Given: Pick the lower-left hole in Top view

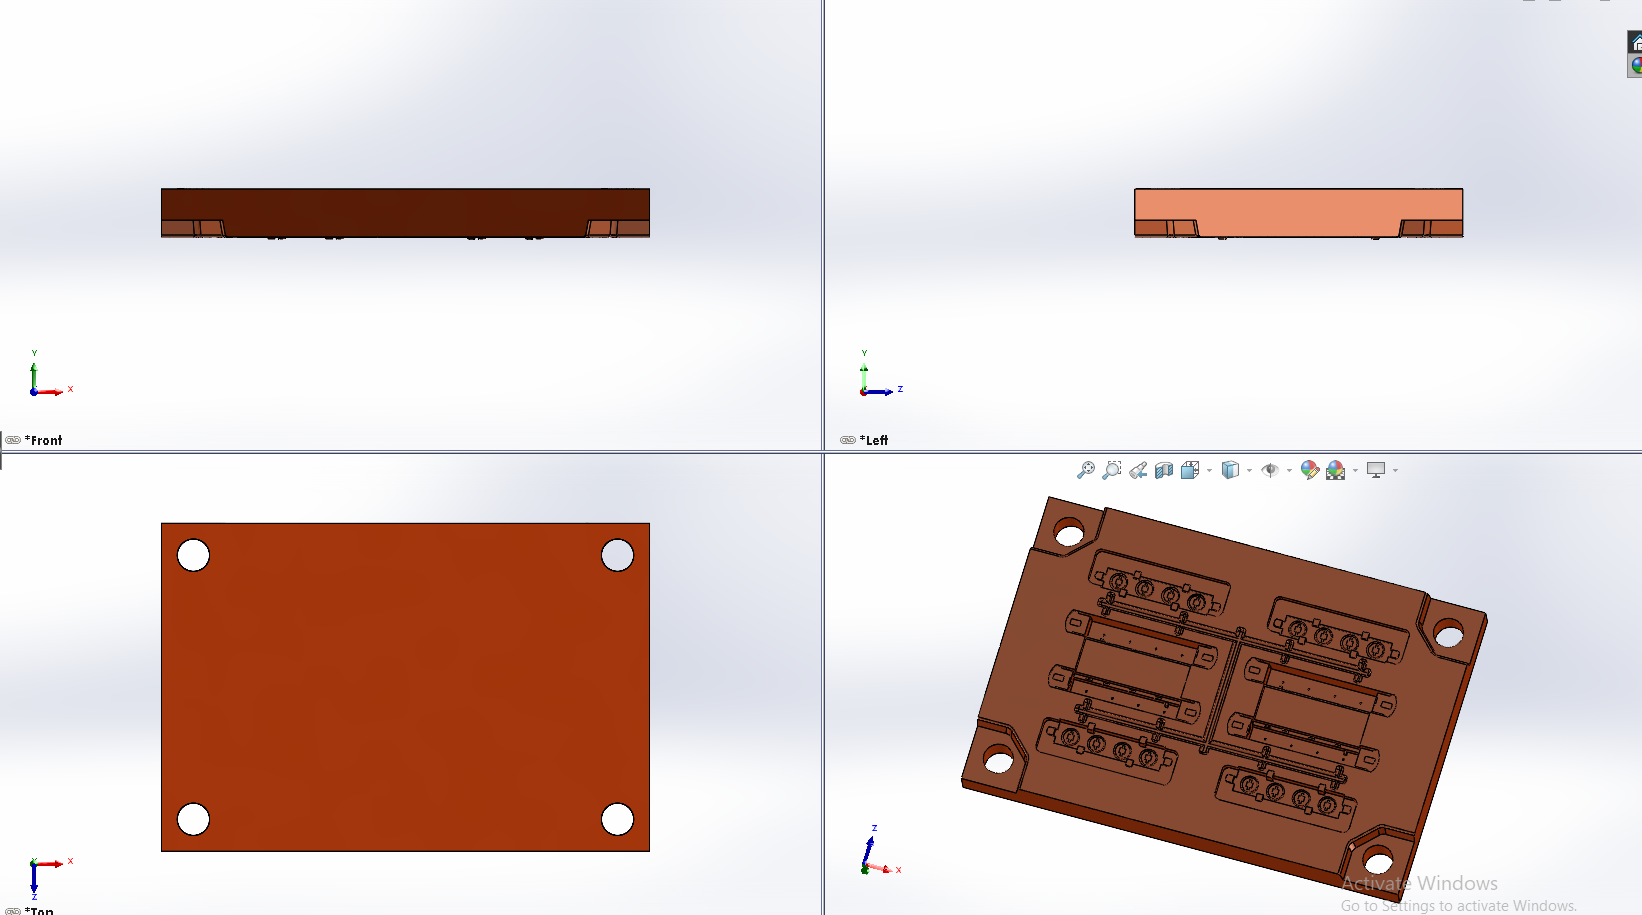Looking at the screenshot, I should [193, 819].
